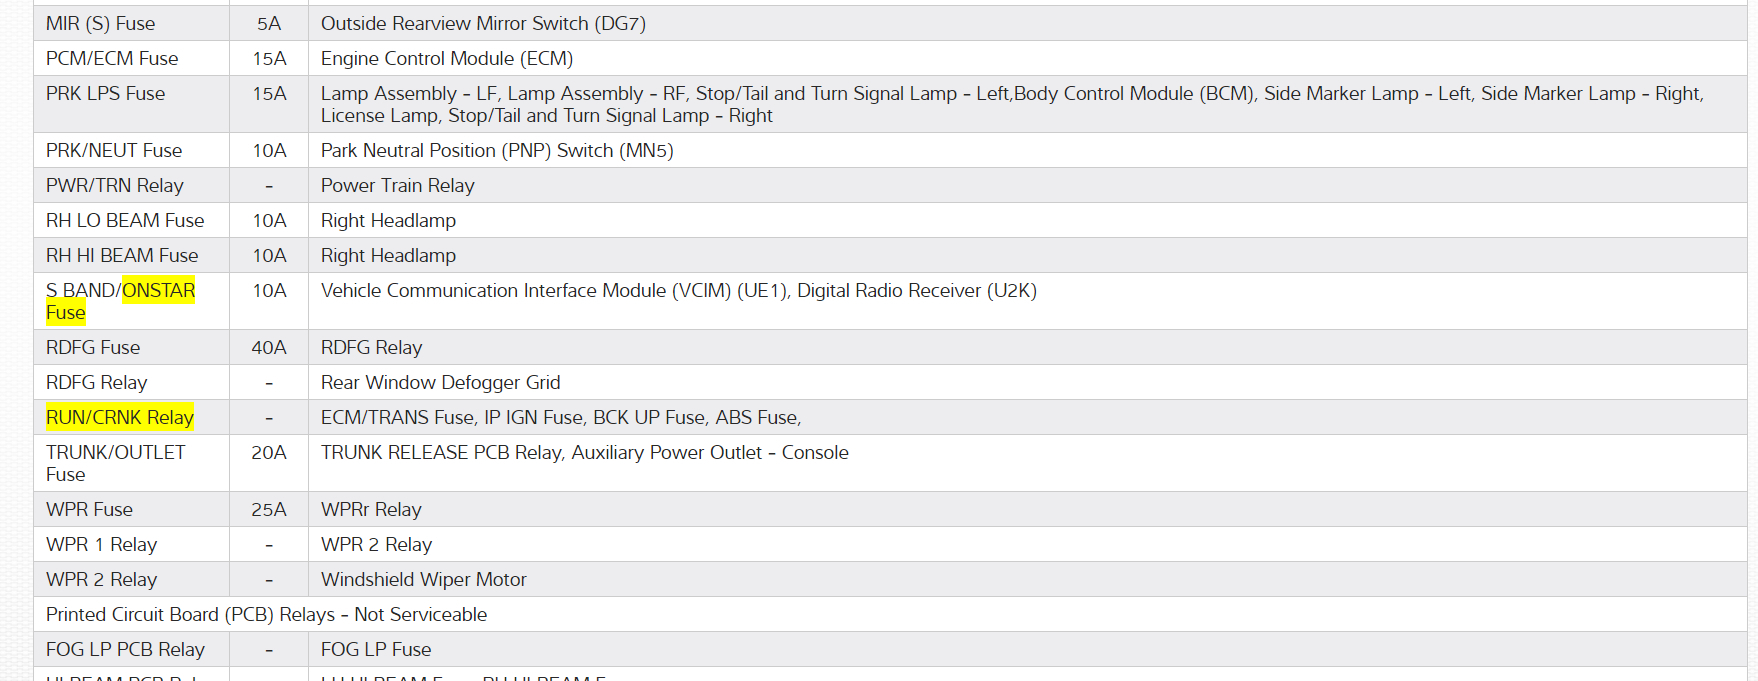
Task: Click the highlighted ONSTAR text
Action: (158, 291)
